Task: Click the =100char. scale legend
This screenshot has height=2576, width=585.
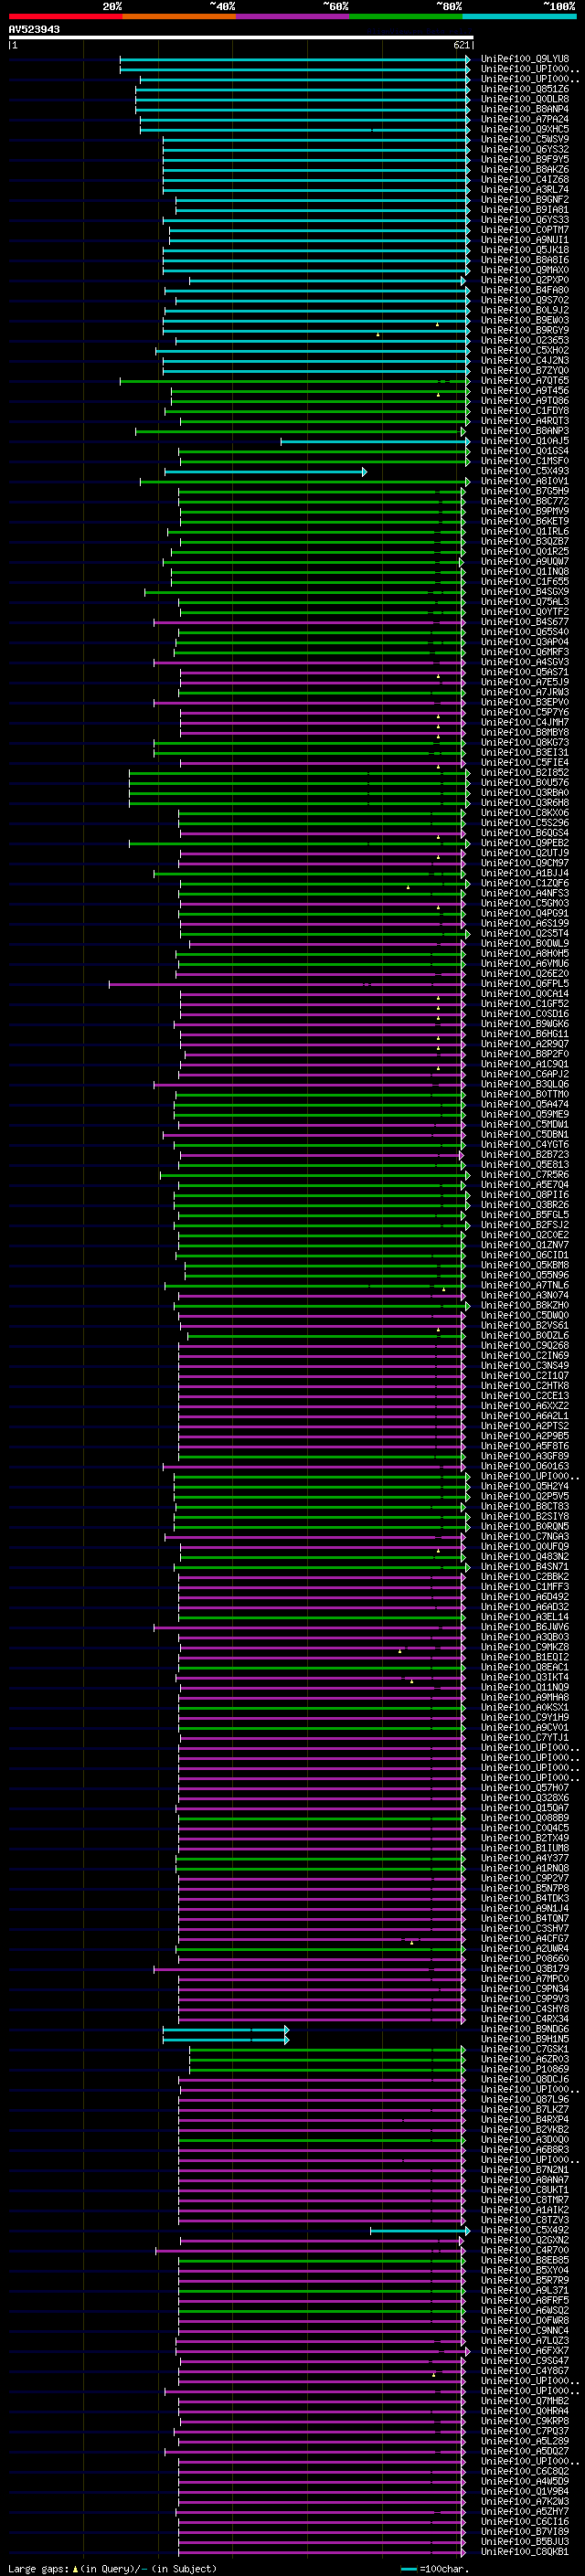Action: click(x=435, y=2568)
